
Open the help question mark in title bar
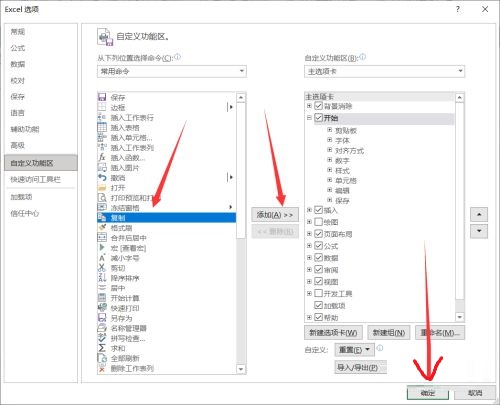[458, 9]
